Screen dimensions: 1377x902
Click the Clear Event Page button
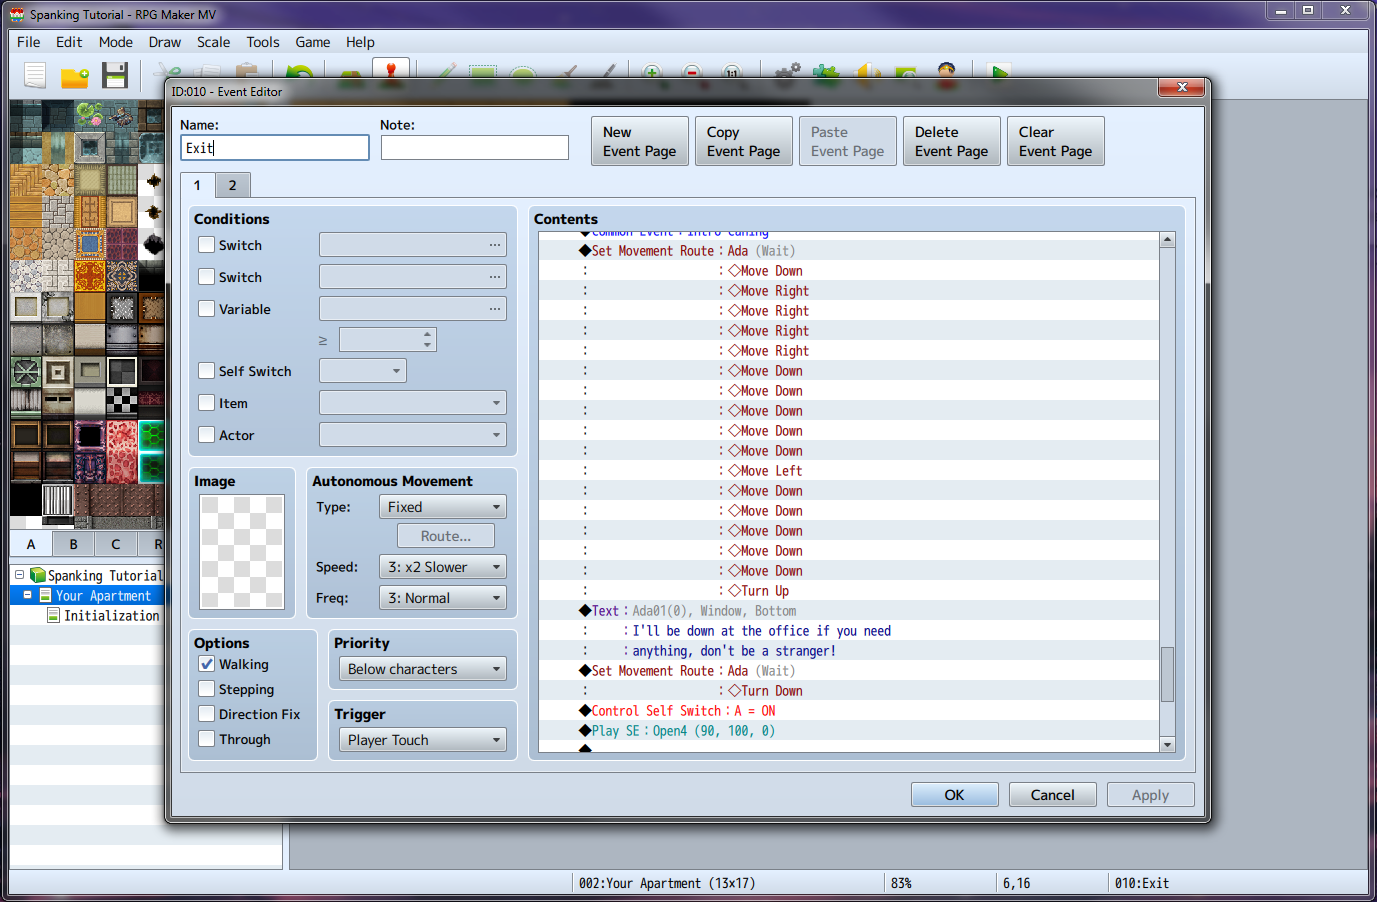tap(1056, 141)
